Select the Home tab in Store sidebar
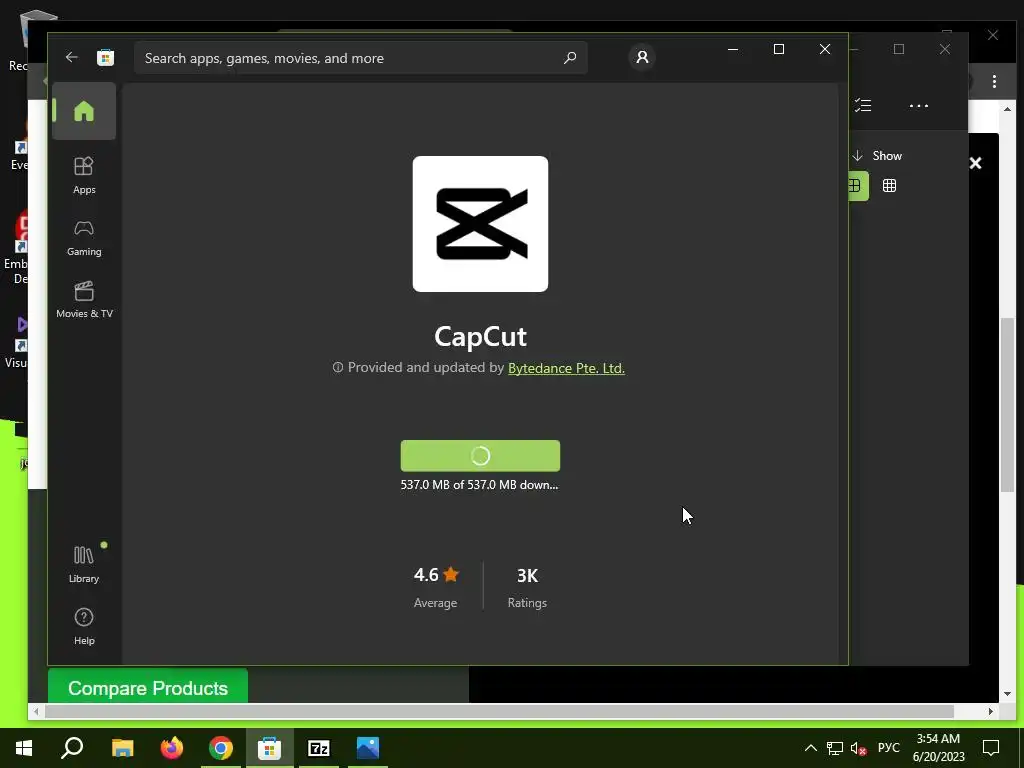The width and height of the screenshot is (1024, 768). tap(84, 111)
